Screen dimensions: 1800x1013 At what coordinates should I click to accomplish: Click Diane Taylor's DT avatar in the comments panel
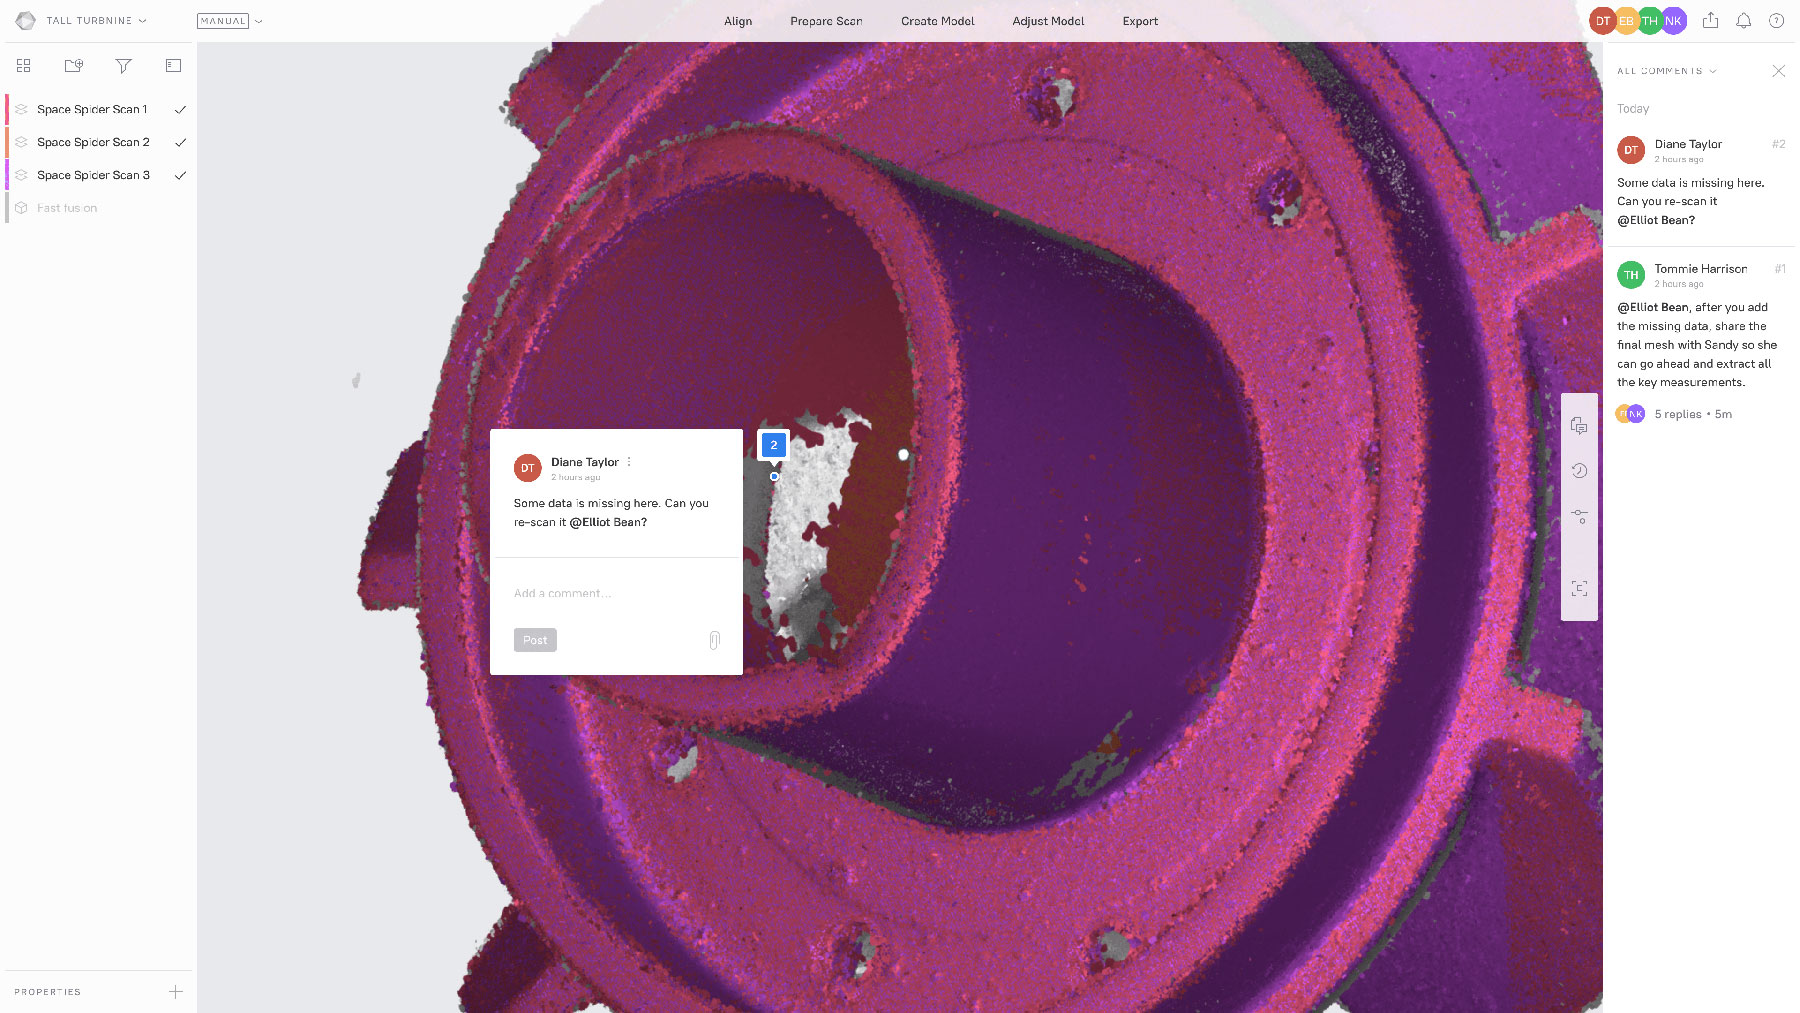[x=1631, y=150]
